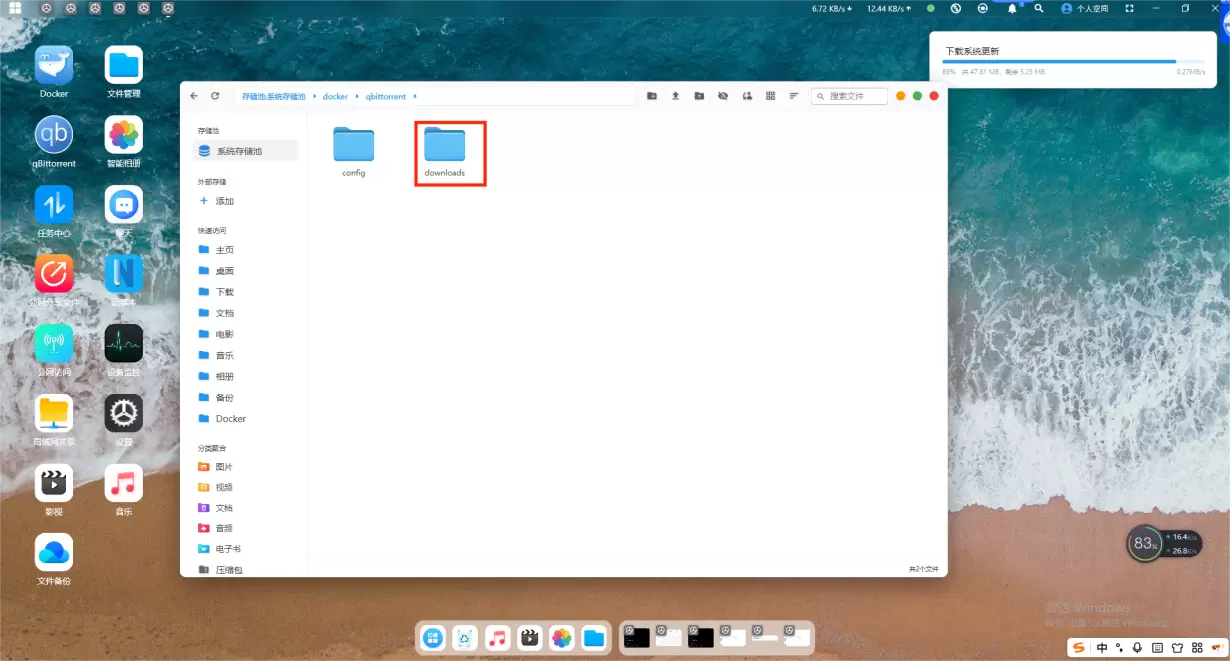Click the new folder toolbar icon
Image resolution: width=1230 pixels, height=661 pixels.
[x=652, y=96]
